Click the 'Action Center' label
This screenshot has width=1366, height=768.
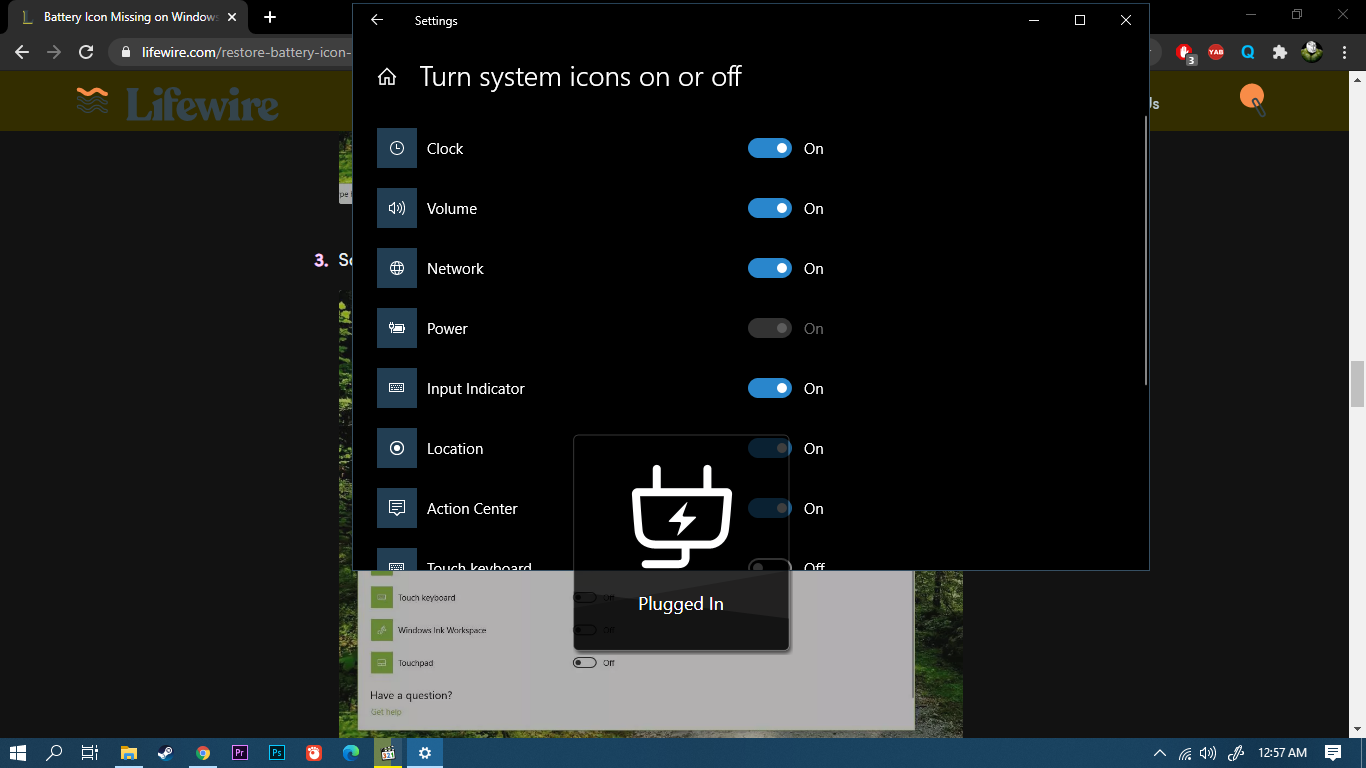(x=472, y=508)
